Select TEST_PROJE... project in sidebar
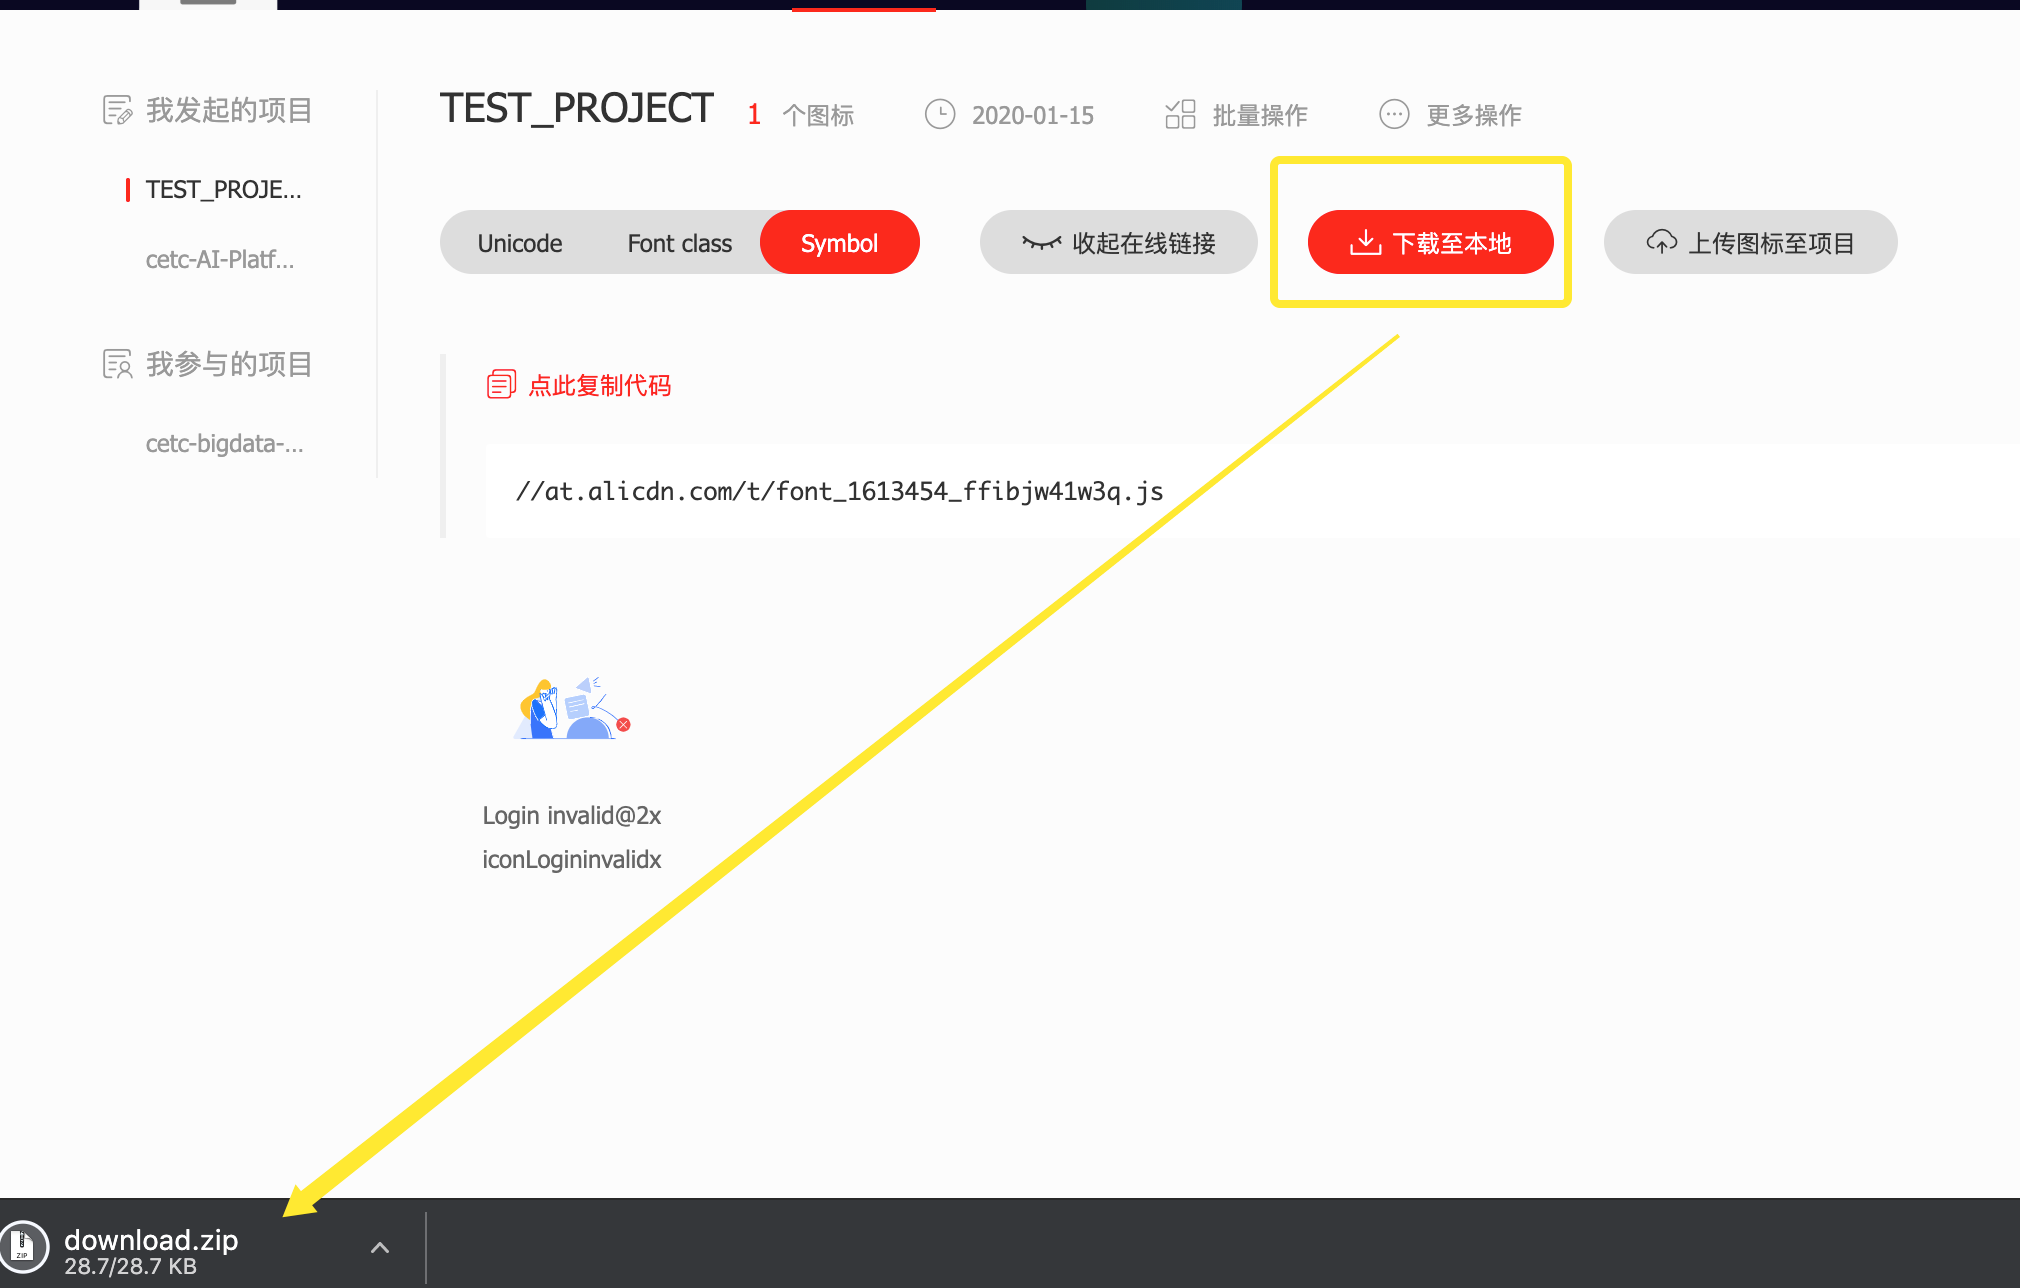This screenshot has width=2020, height=1288. click(x=223, y=190)
